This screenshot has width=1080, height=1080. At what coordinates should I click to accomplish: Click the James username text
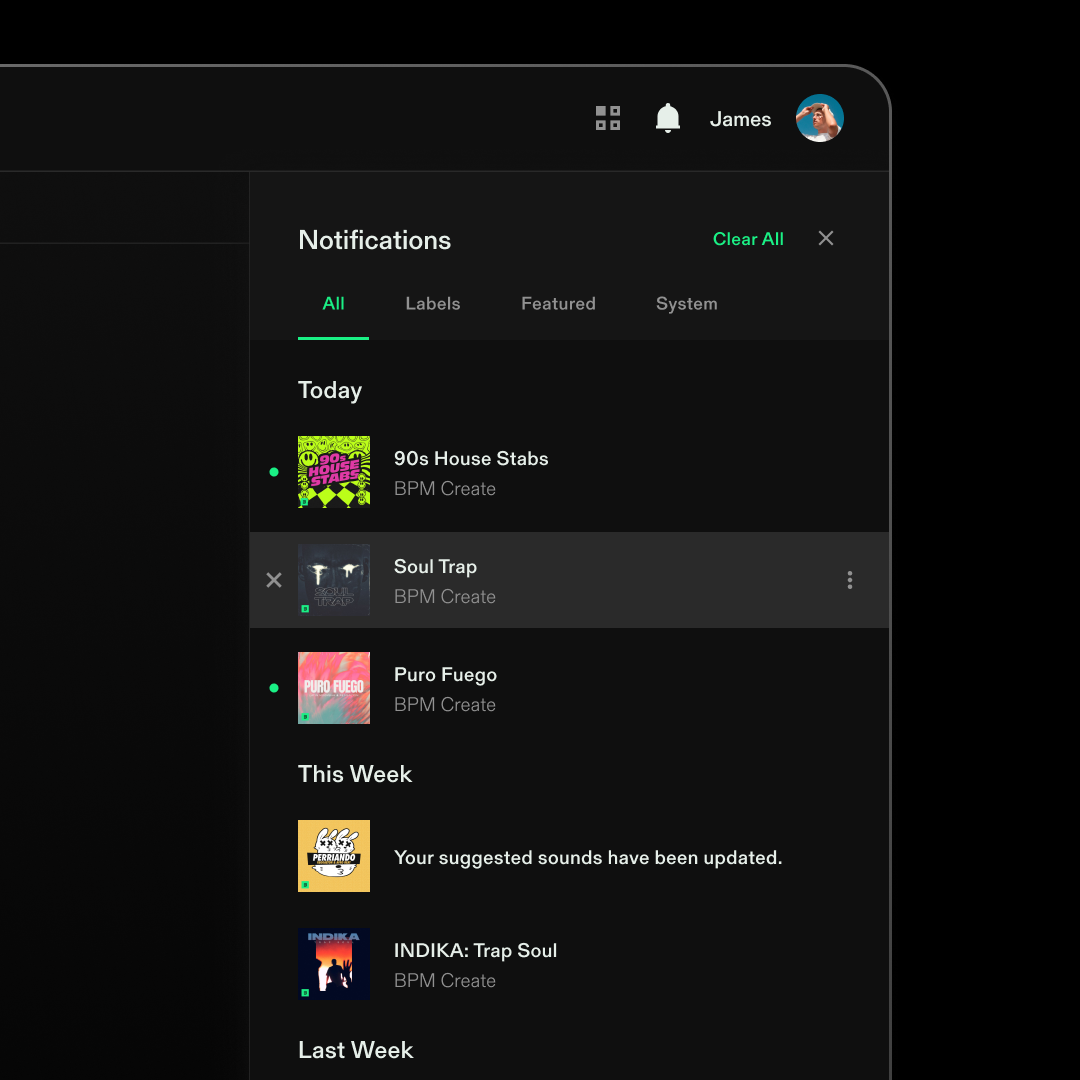click(740, 119)
